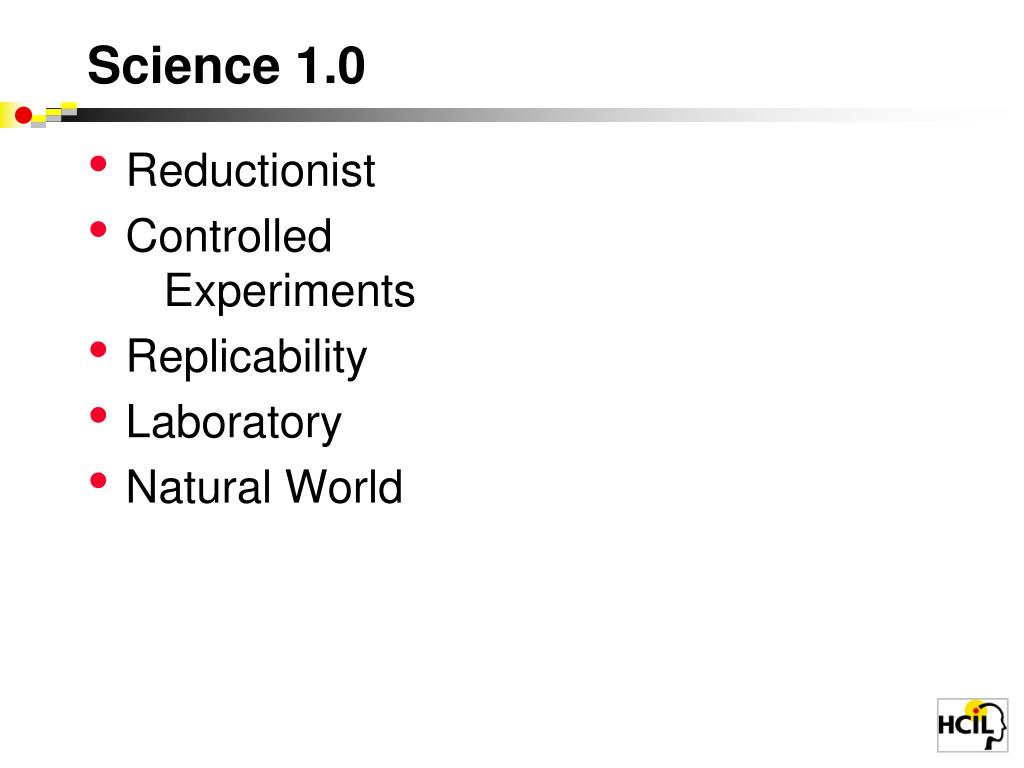Click the word Science in the title
The height and width of the screenshot is (768, 1024).
pyautogui.click(x=184, y=65)
